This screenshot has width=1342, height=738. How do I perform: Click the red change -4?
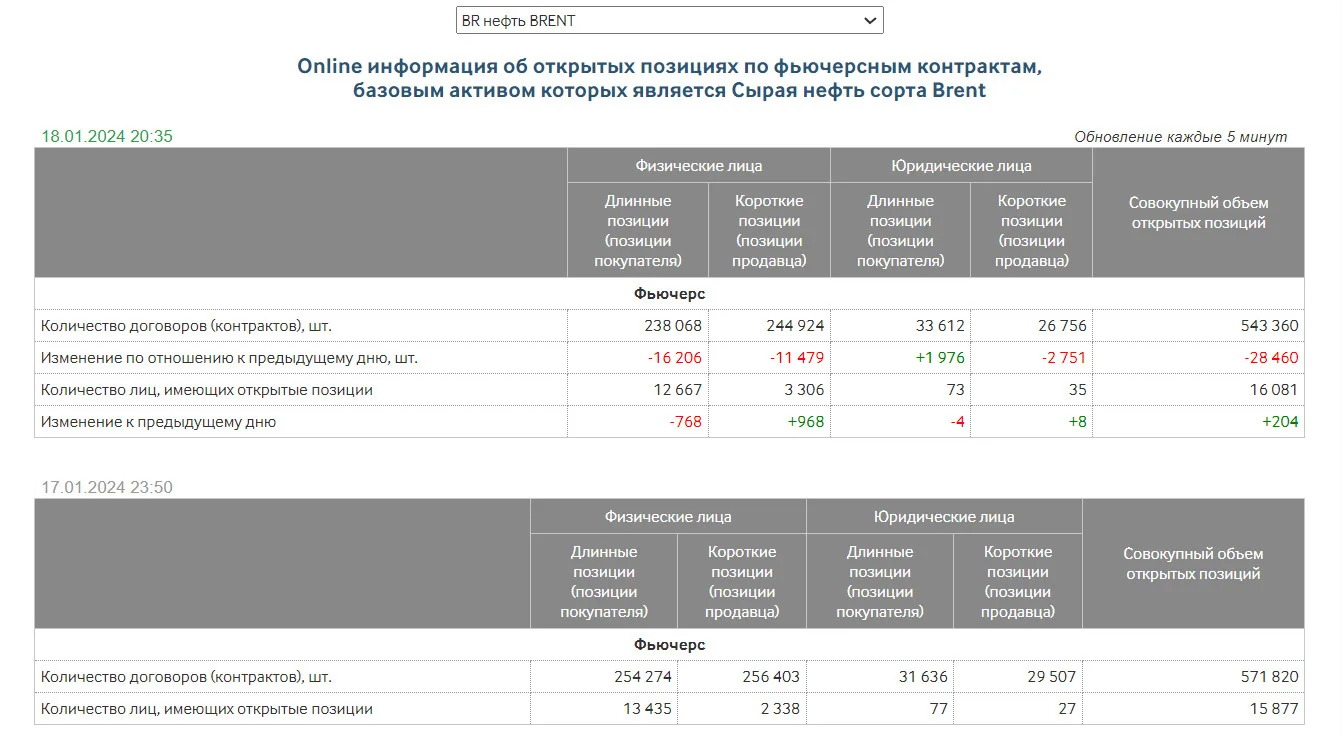pos(957,422)
